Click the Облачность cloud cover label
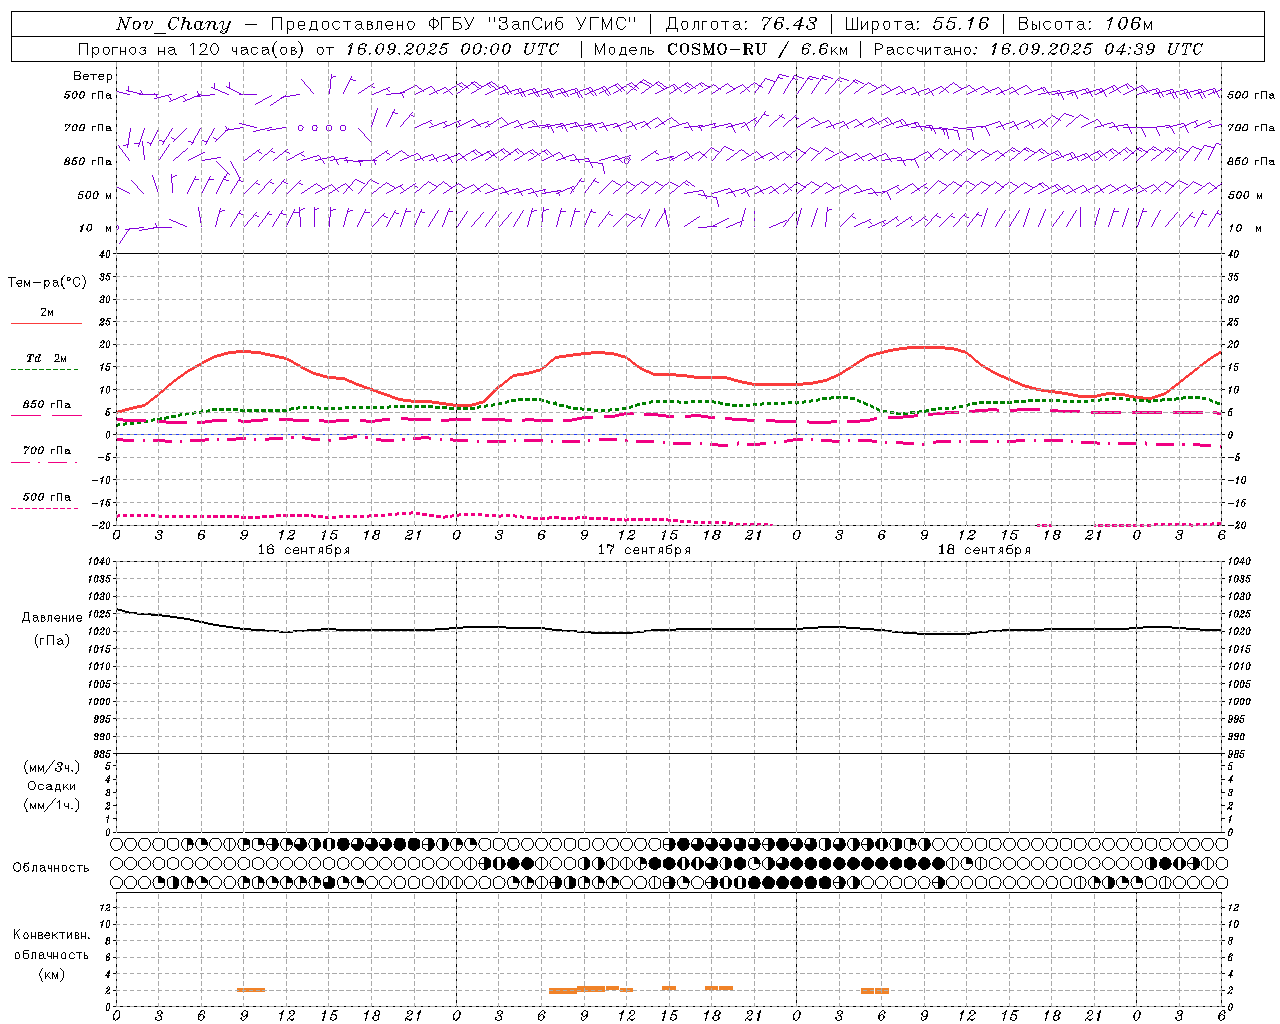 (51, 868)
